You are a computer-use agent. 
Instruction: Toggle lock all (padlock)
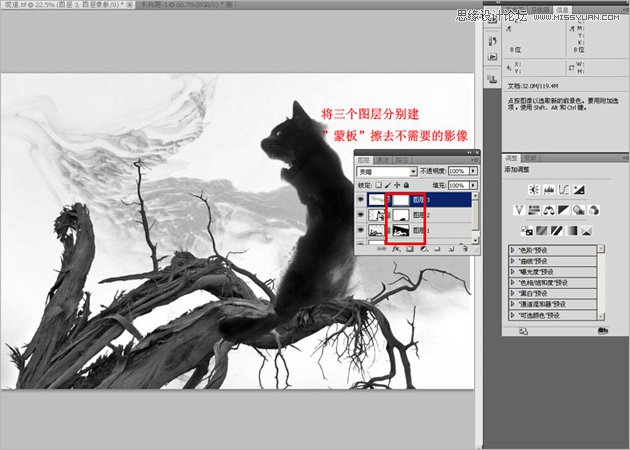[407, 185]
